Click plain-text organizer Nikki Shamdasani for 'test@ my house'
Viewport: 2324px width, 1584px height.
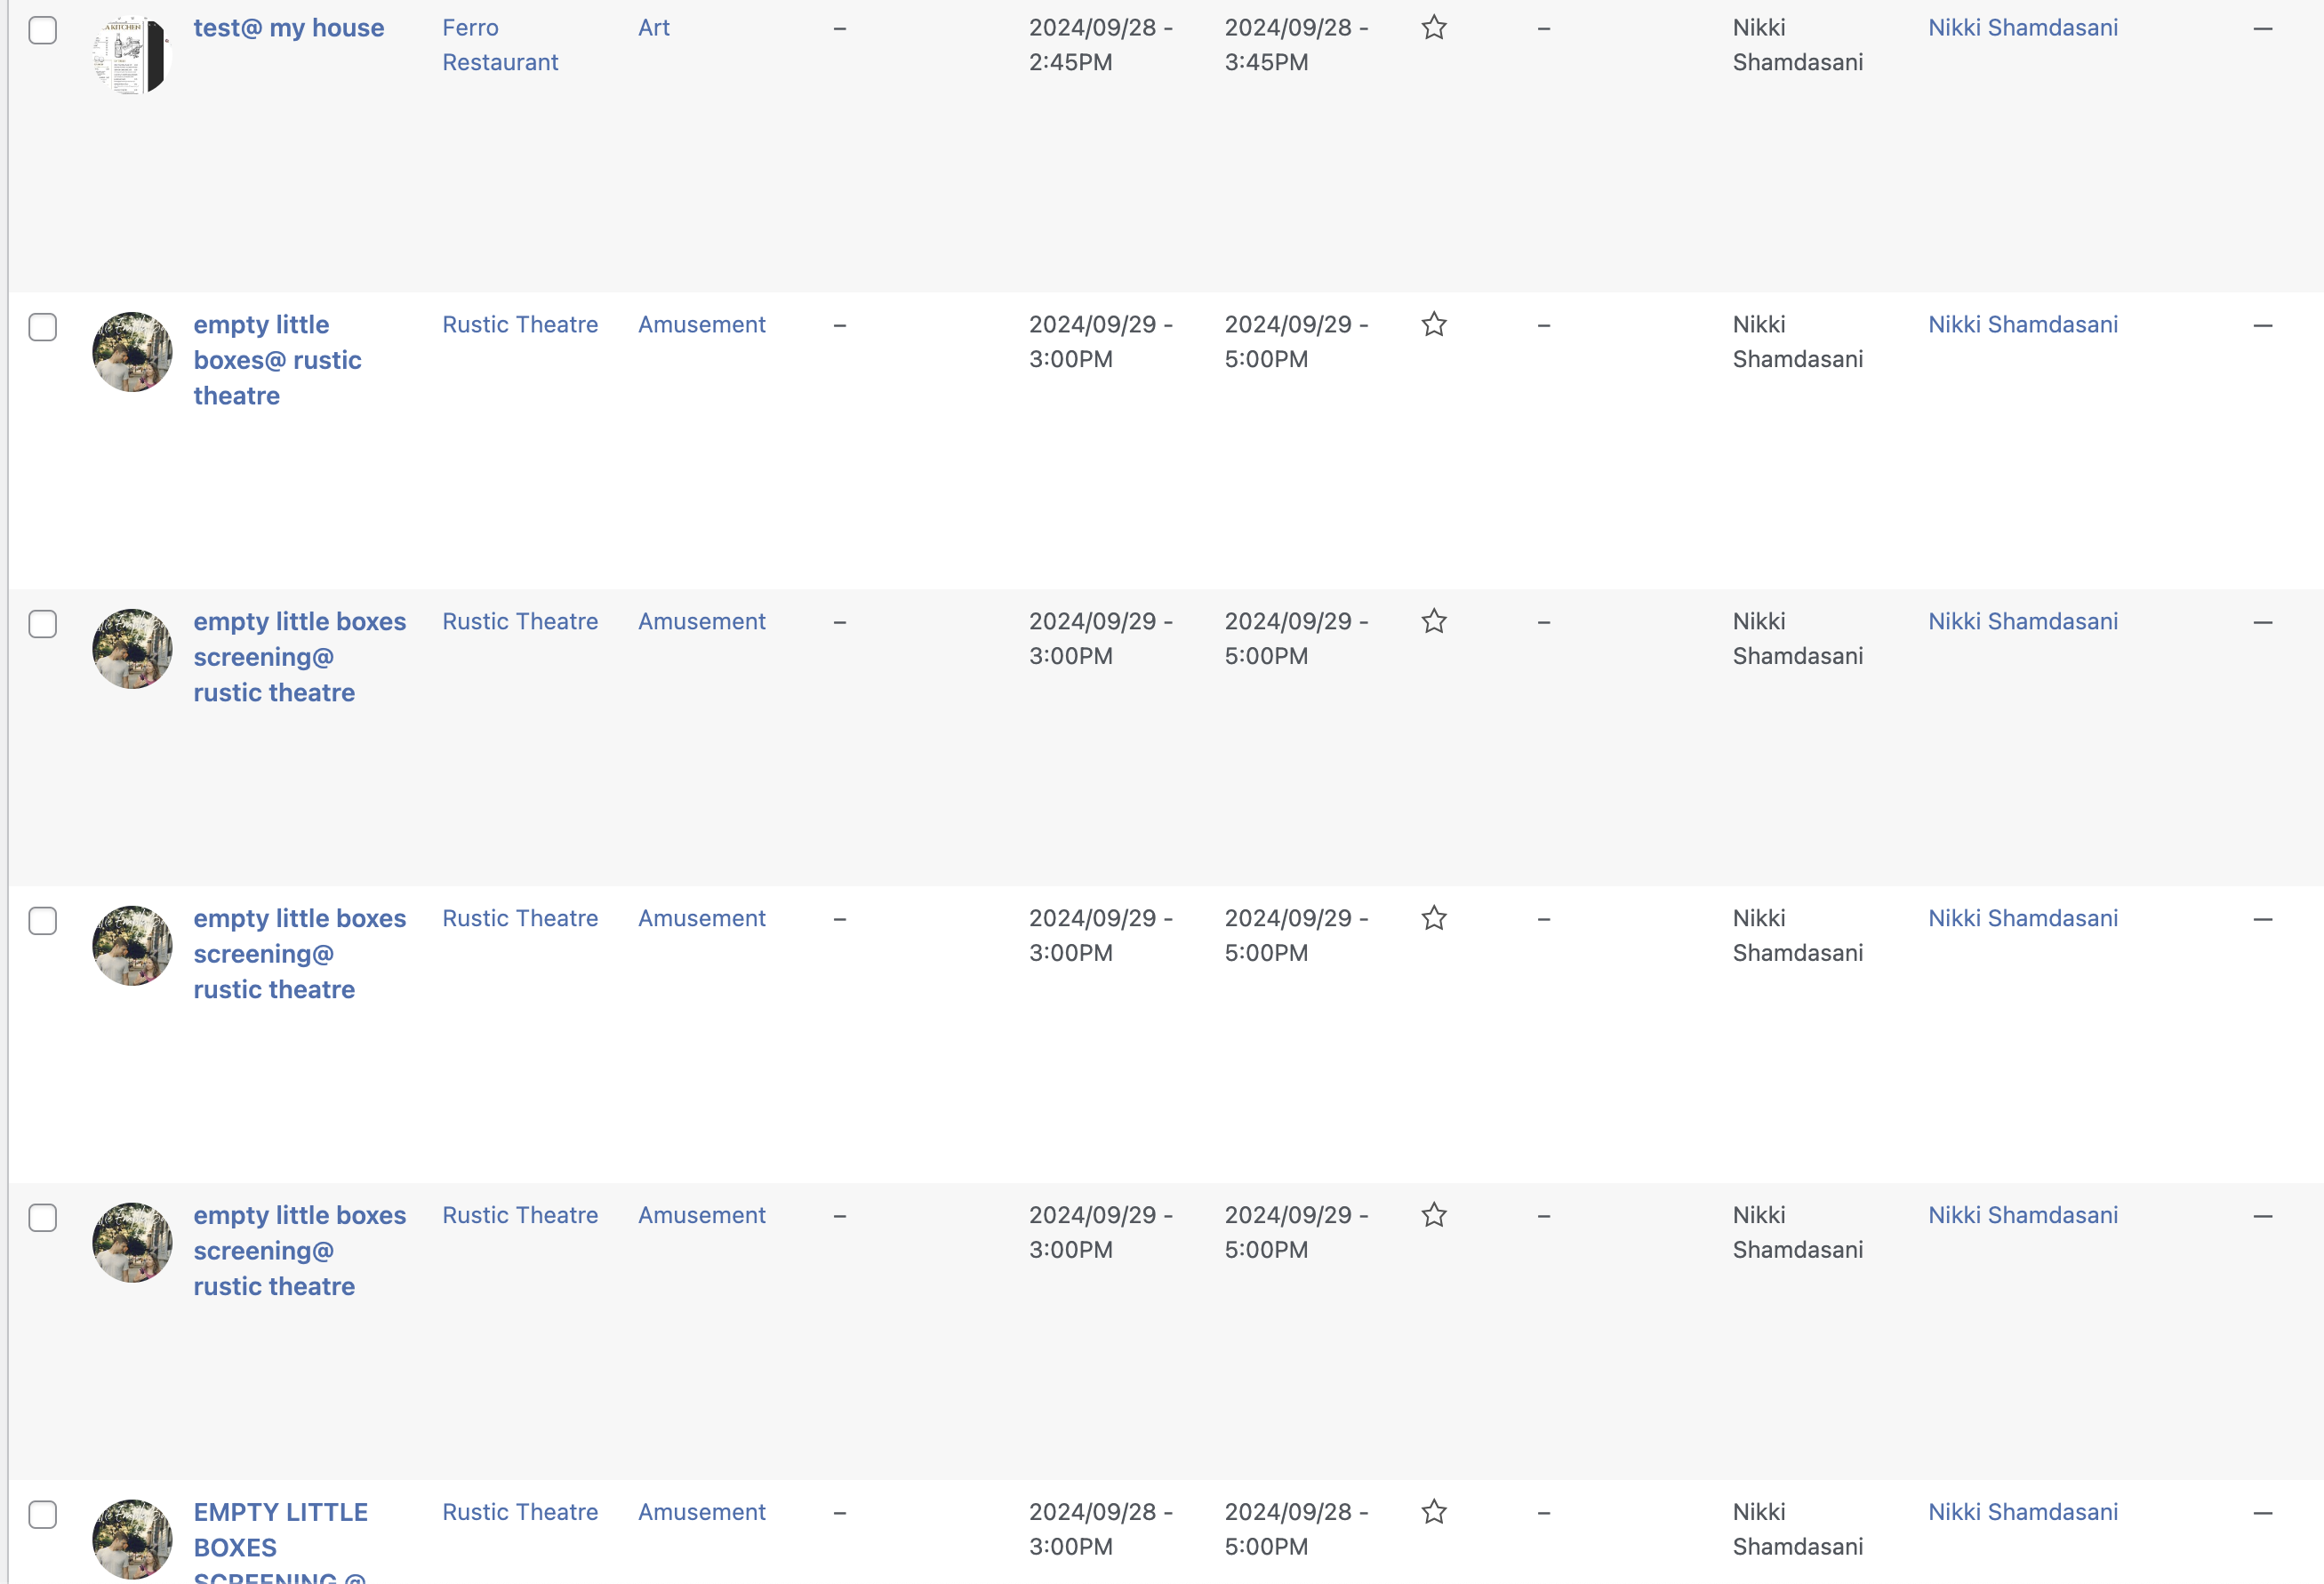(1798, 45)
